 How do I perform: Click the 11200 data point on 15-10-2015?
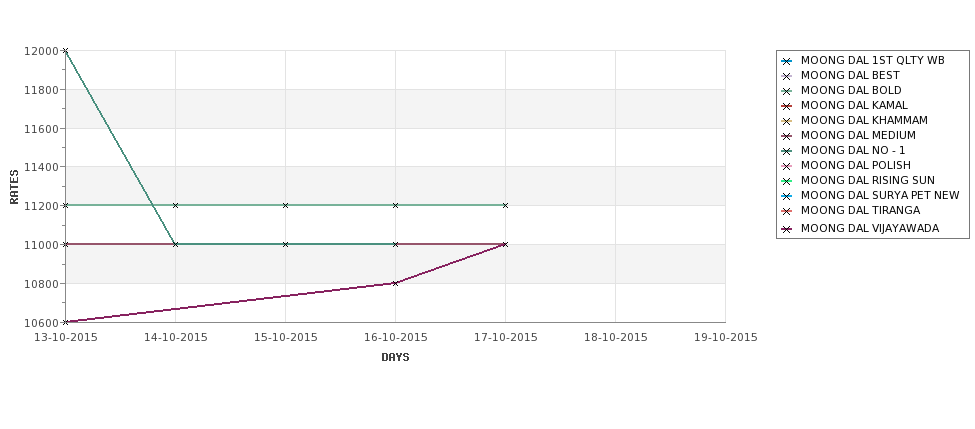(x=285, y=205)
